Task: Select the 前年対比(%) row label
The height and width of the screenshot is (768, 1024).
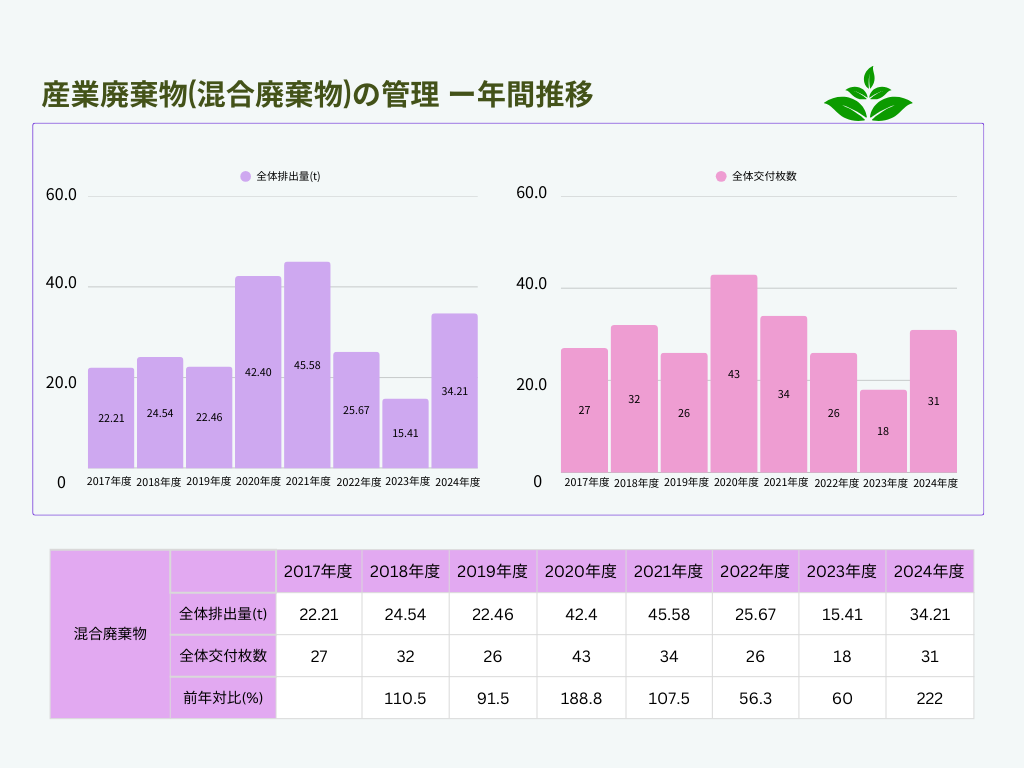Action: coord(223,698)
